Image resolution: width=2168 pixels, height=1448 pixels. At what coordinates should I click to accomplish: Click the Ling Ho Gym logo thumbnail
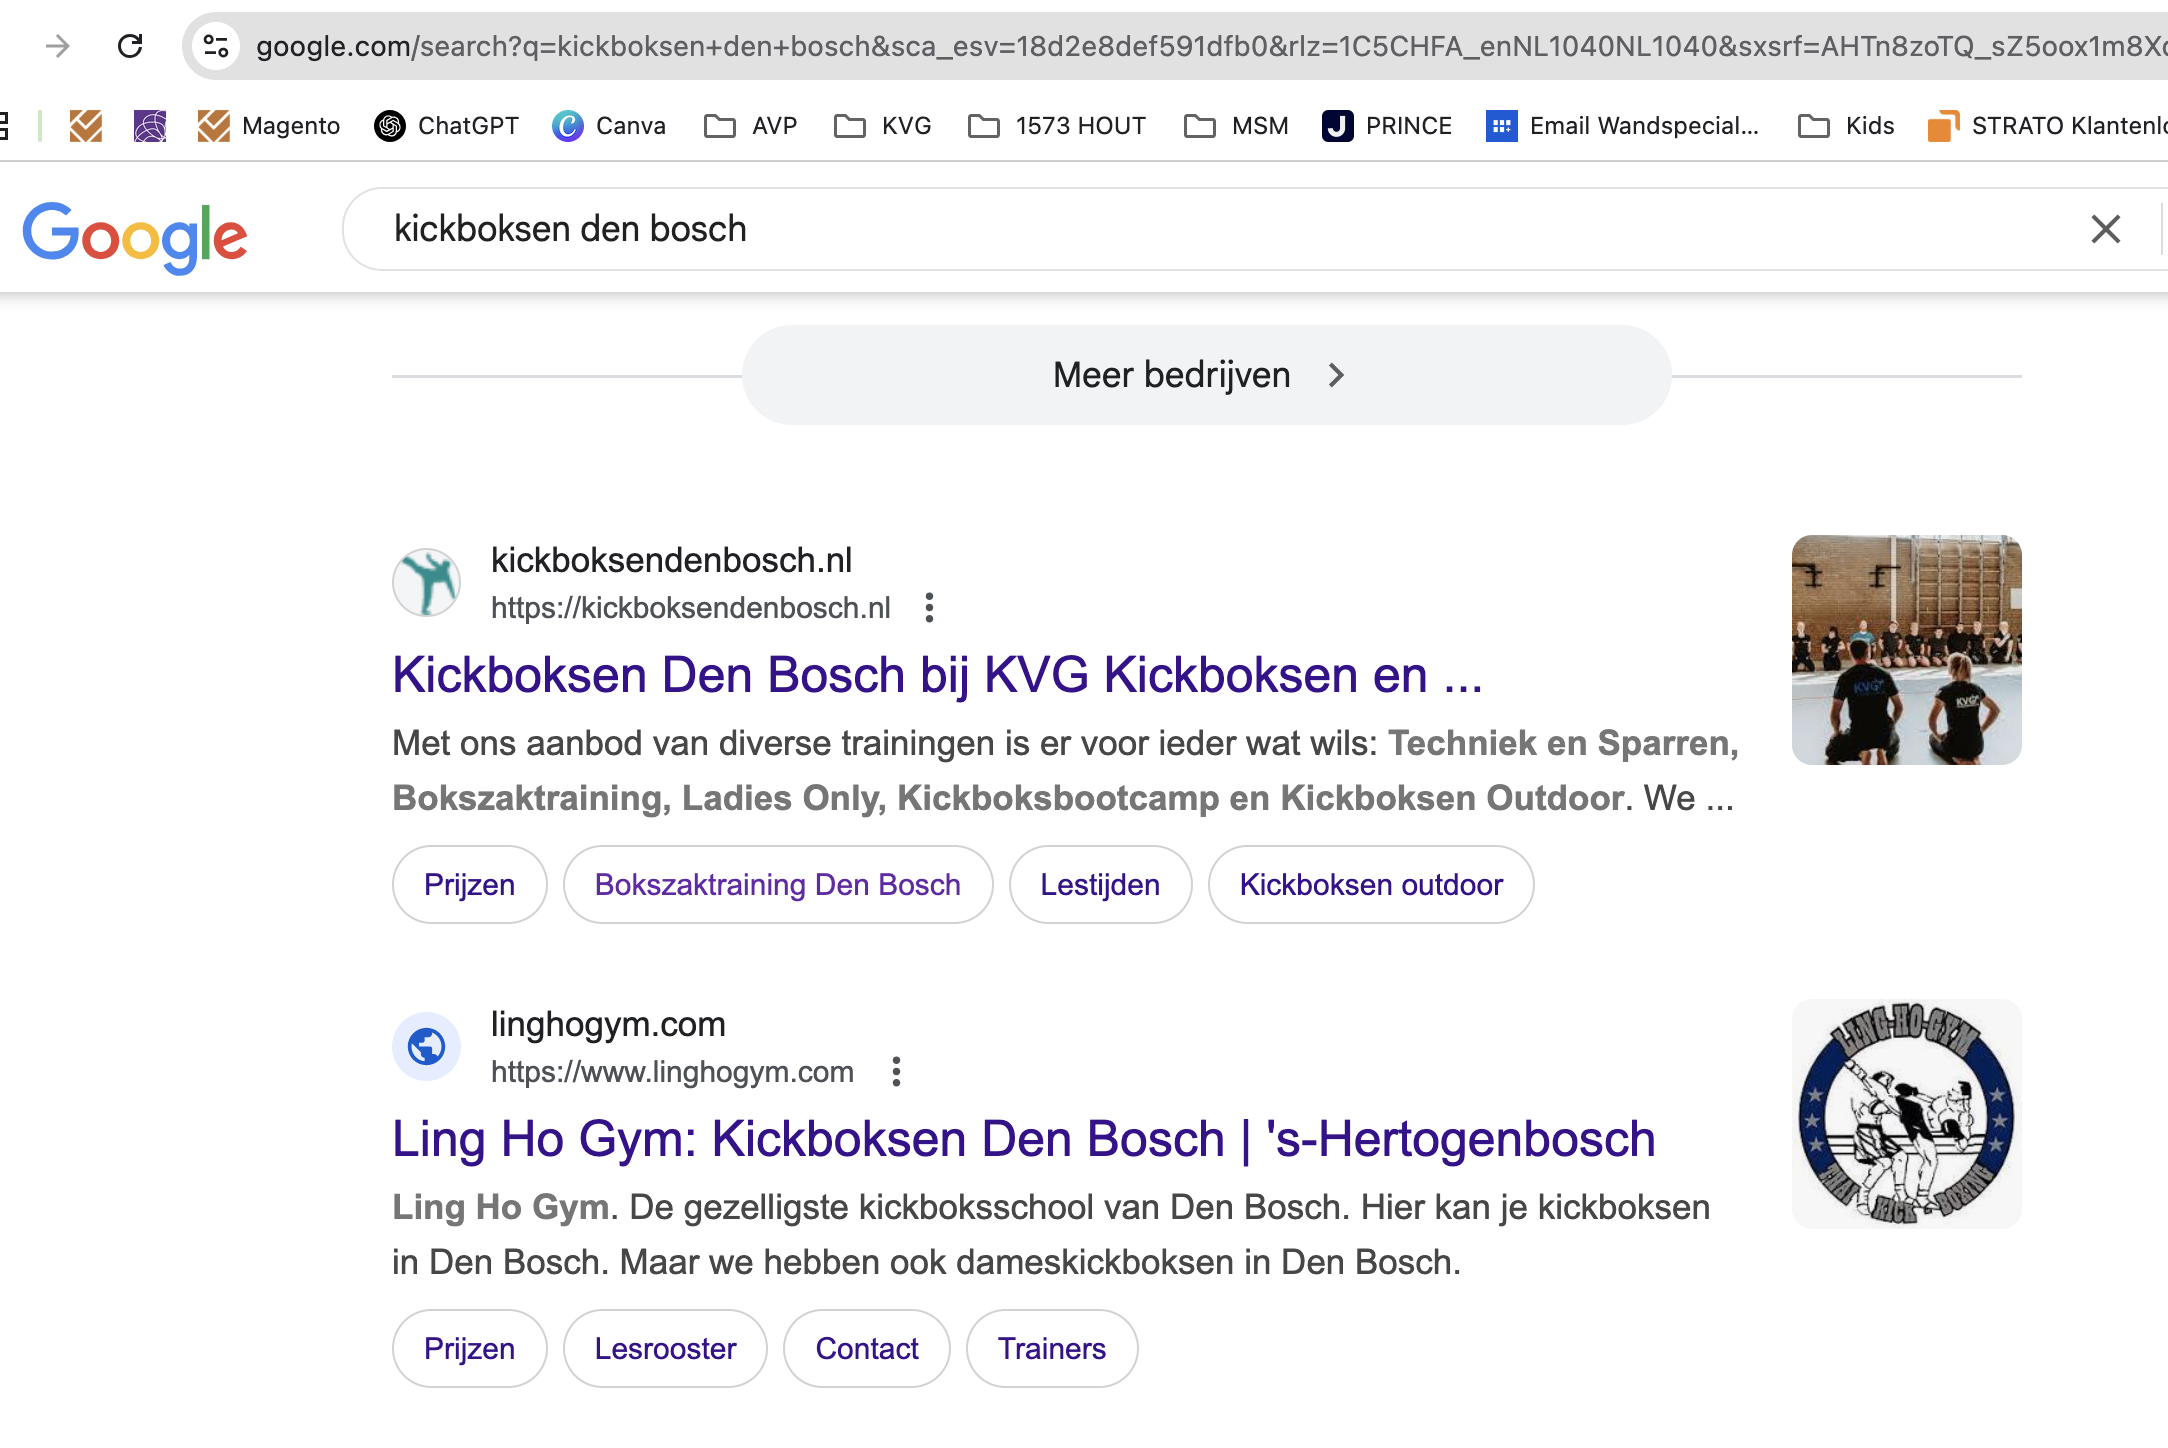tap(1906, 1114)
